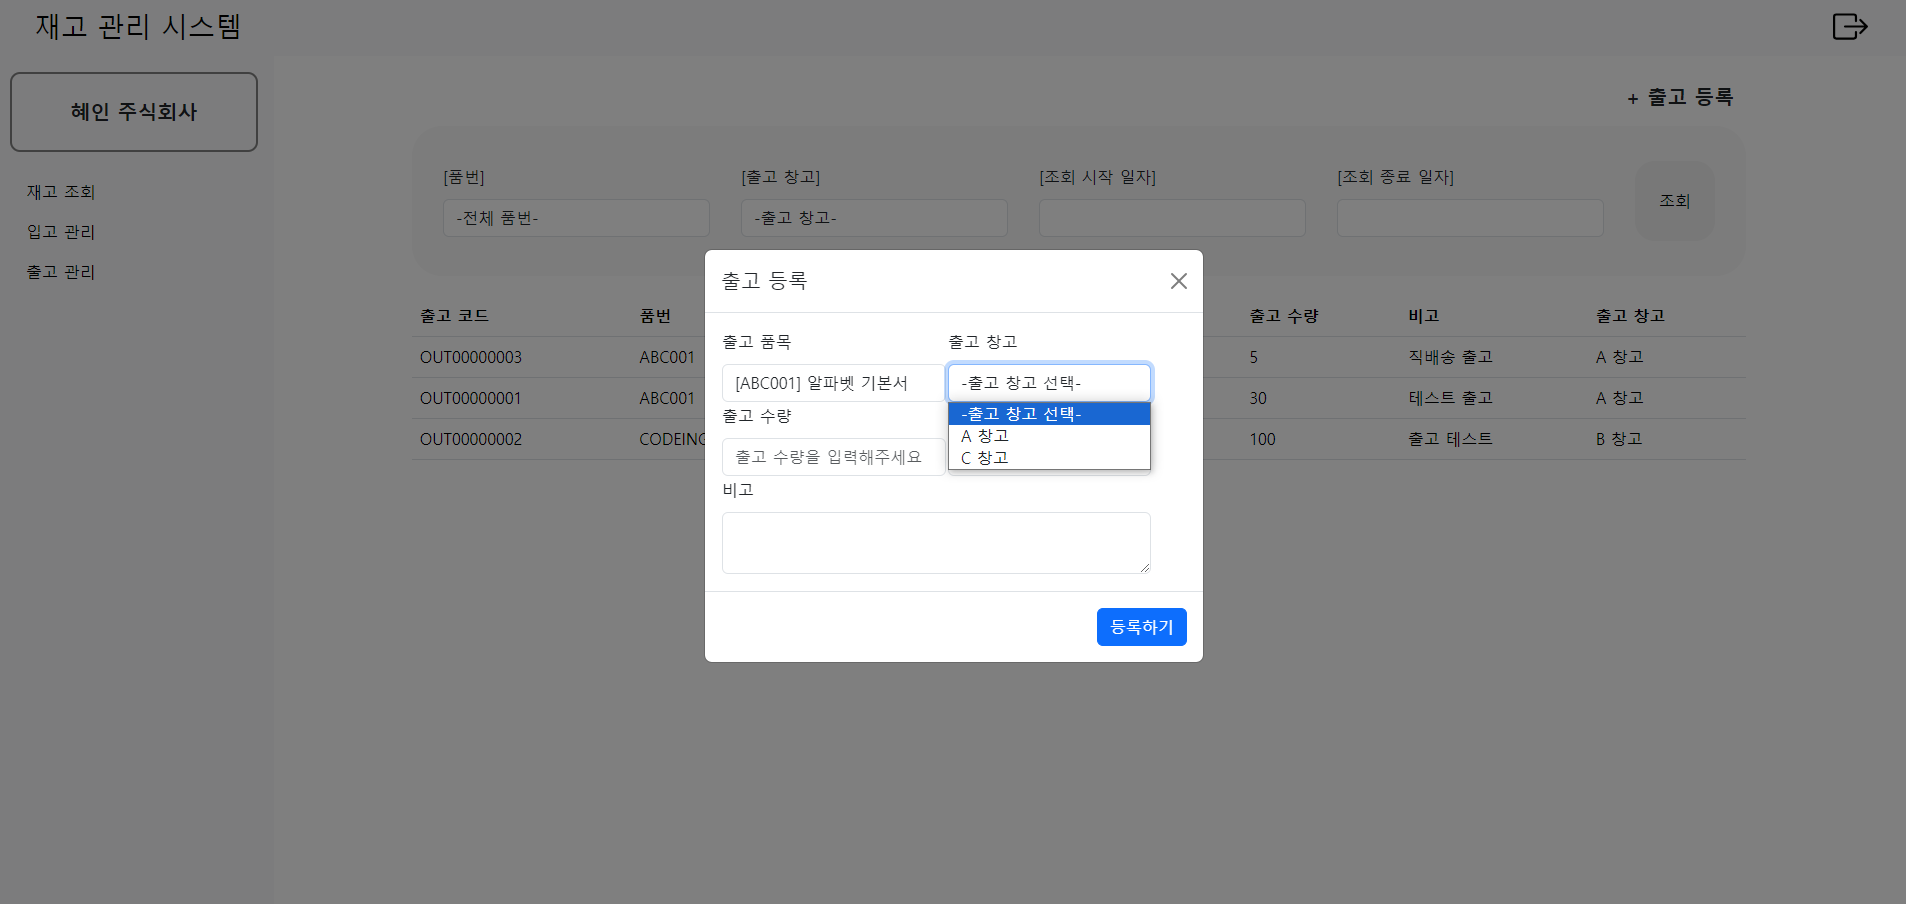The width and height of the screenshot is (1906, 904).
Task: Open 재고 조회 in the sidebar
Action: pyautogui.click(x=61, y=192)
